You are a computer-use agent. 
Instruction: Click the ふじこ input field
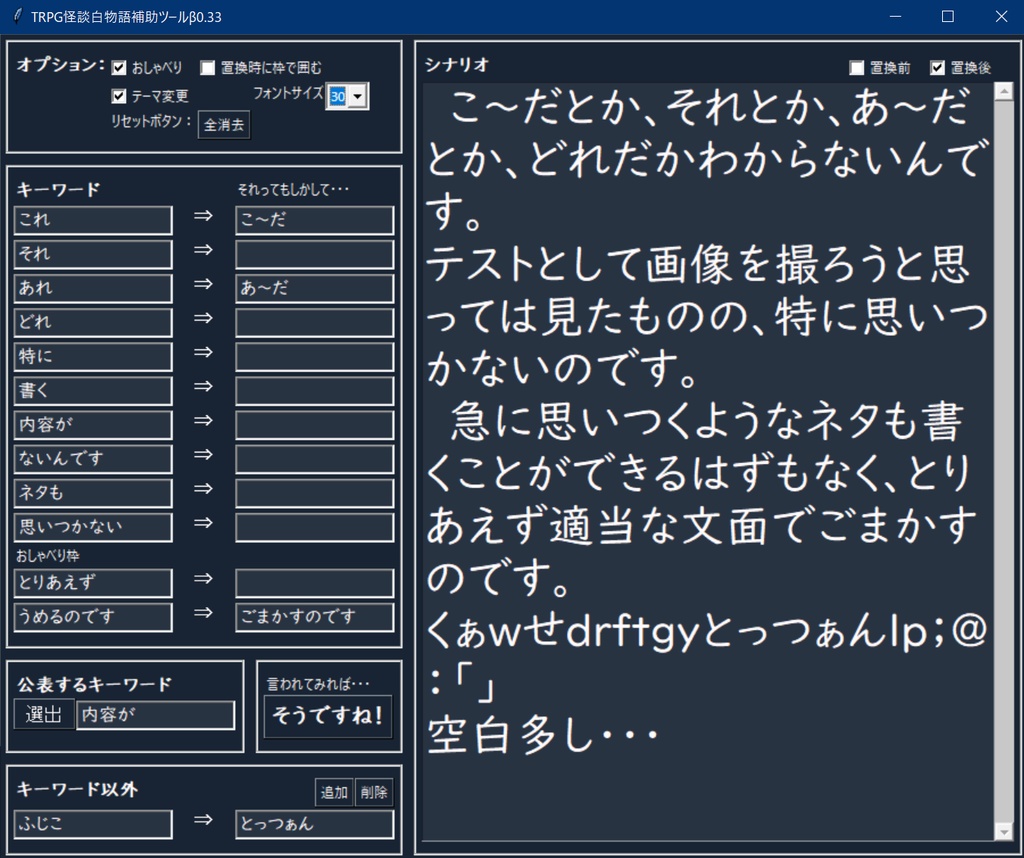tap(92, 824)
